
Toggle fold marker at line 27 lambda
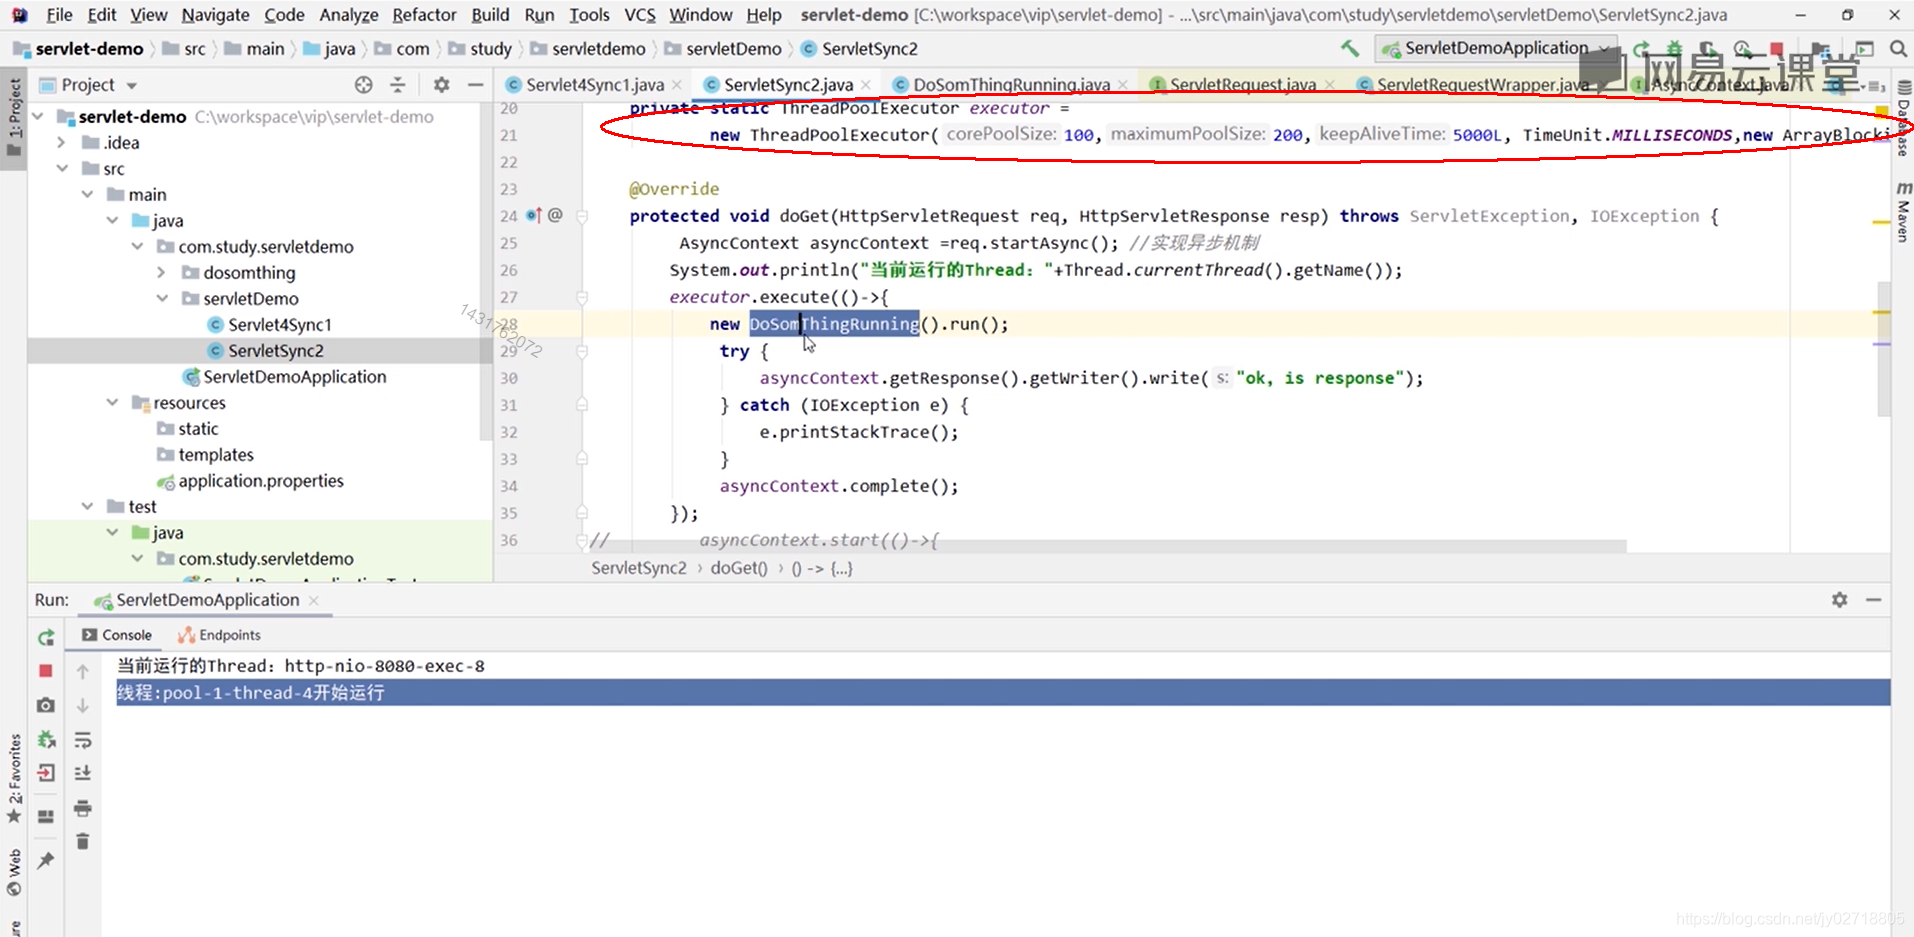(582, 297)
